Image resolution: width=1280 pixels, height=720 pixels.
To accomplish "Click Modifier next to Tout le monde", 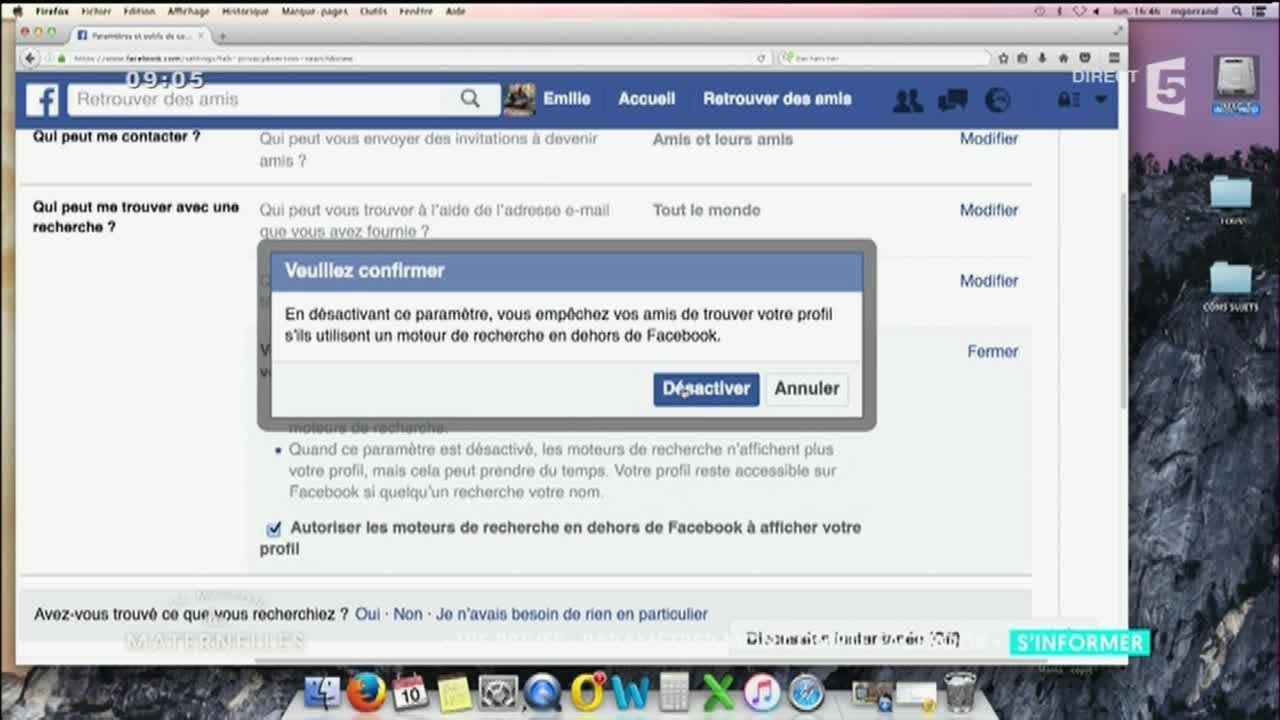I will (989, 210).
